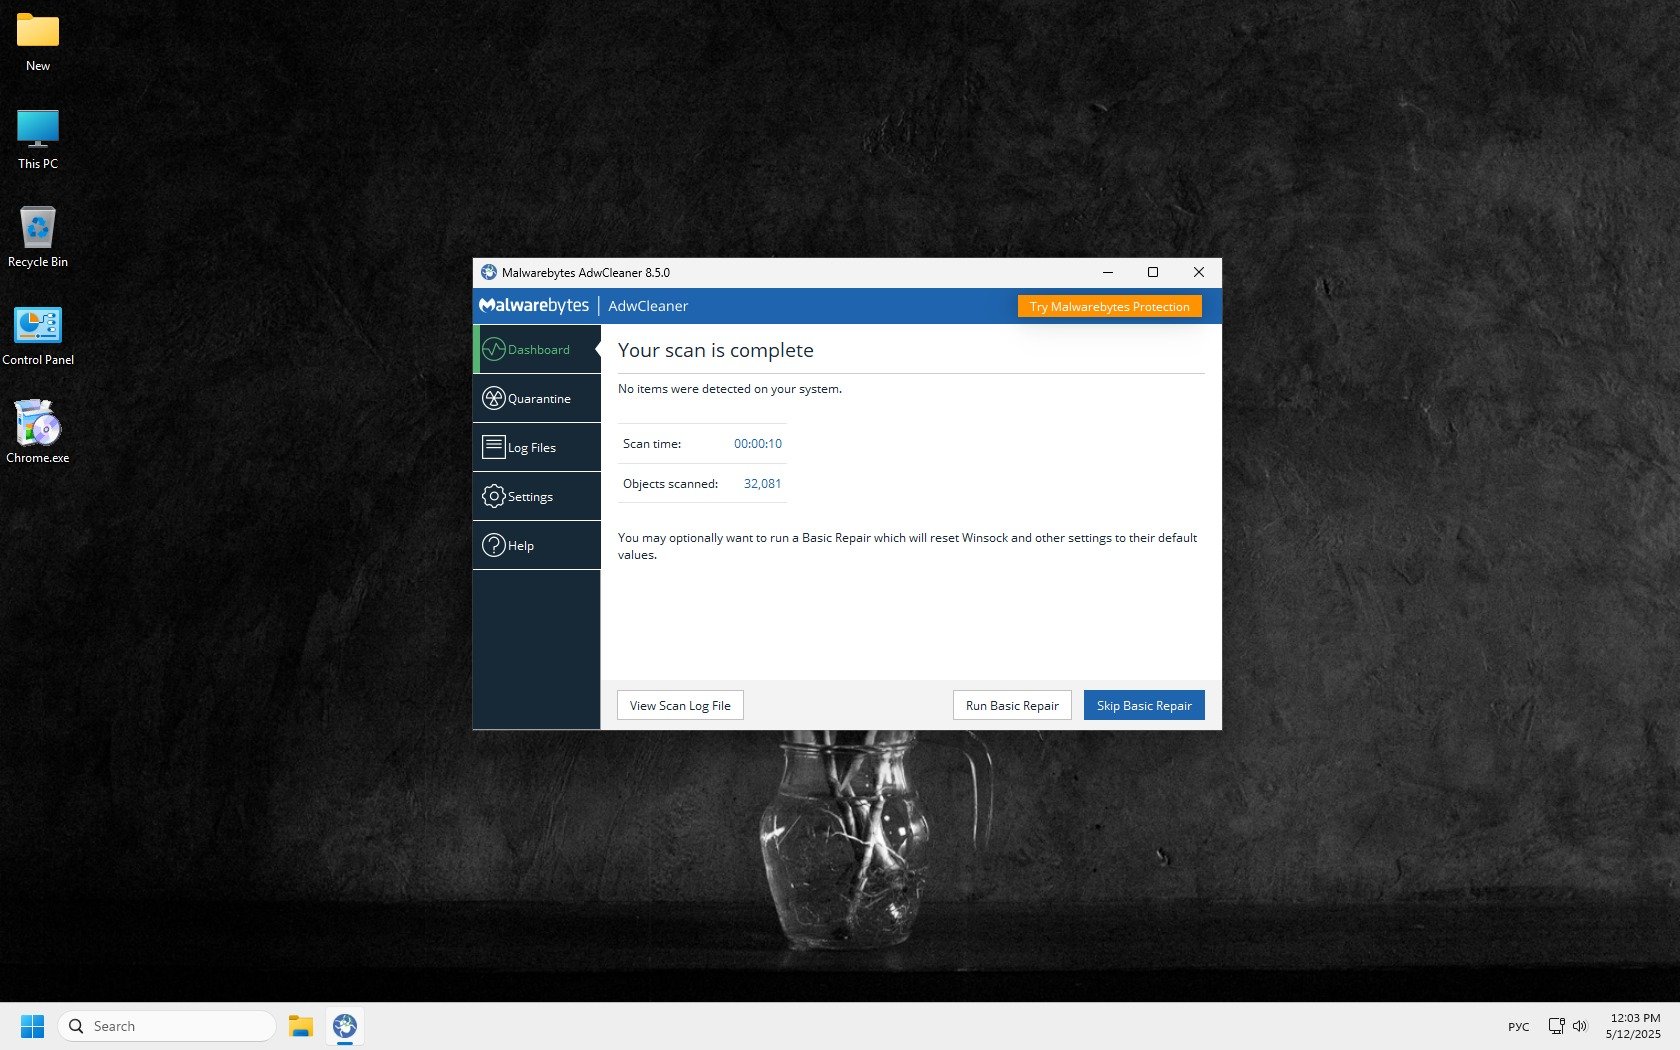
Task: Select the This PC desktop icon
Action: tap(38, 140)
